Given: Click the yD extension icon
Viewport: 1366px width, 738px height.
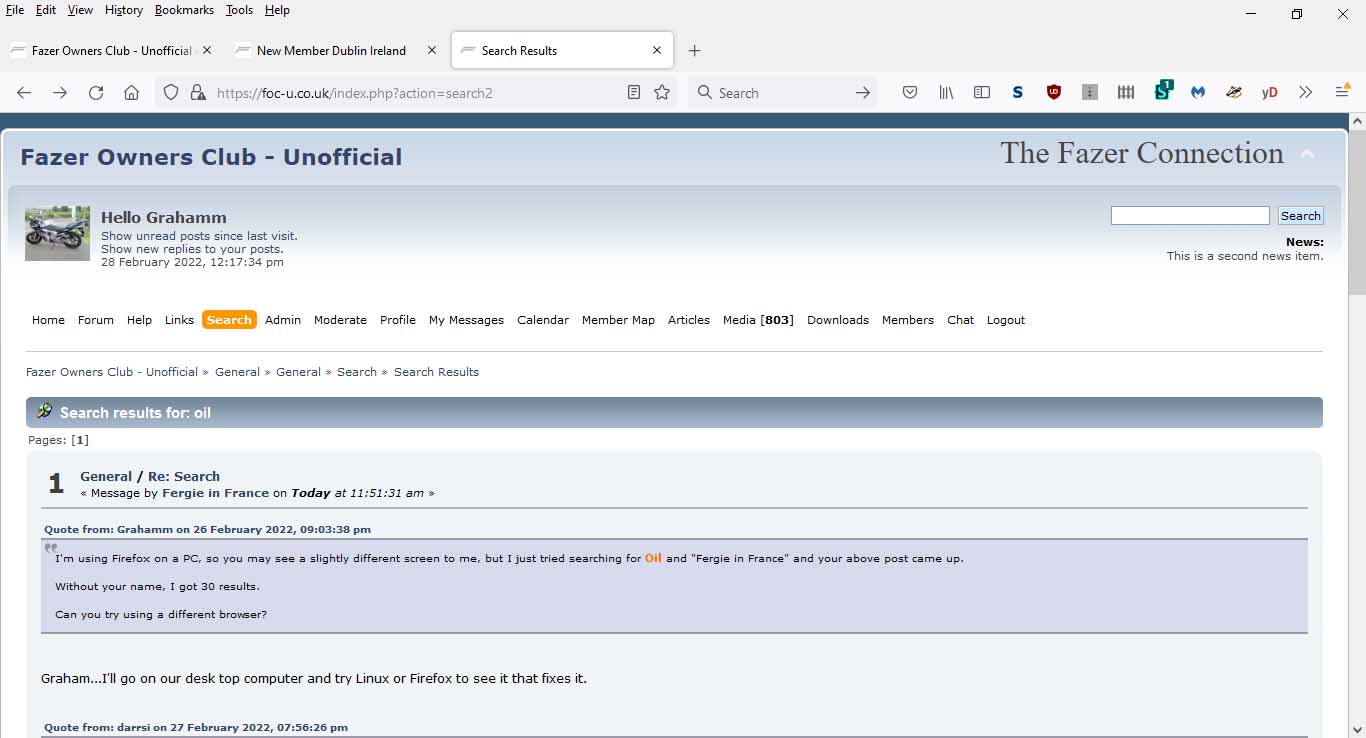Looking at the screenshot, I should click(x=1269, y=93).
